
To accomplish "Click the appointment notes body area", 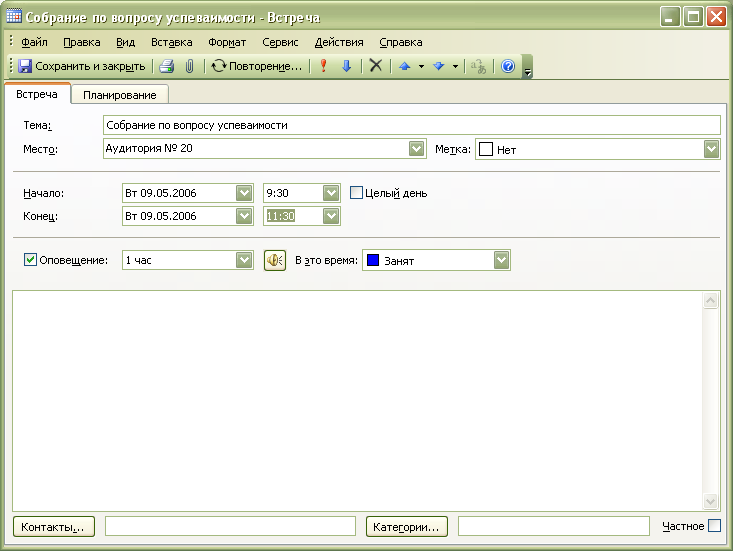I will [357, 401].
